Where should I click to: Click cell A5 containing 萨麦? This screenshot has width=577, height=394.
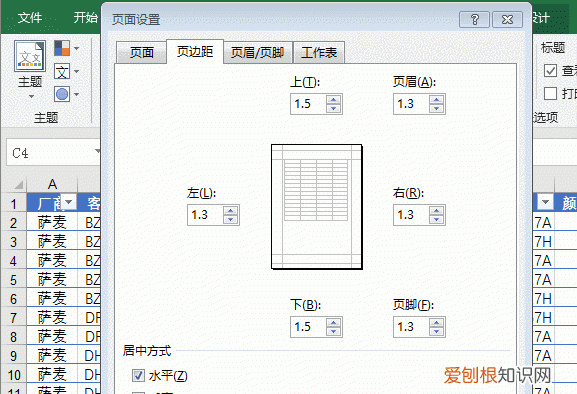tap(52, 279)
